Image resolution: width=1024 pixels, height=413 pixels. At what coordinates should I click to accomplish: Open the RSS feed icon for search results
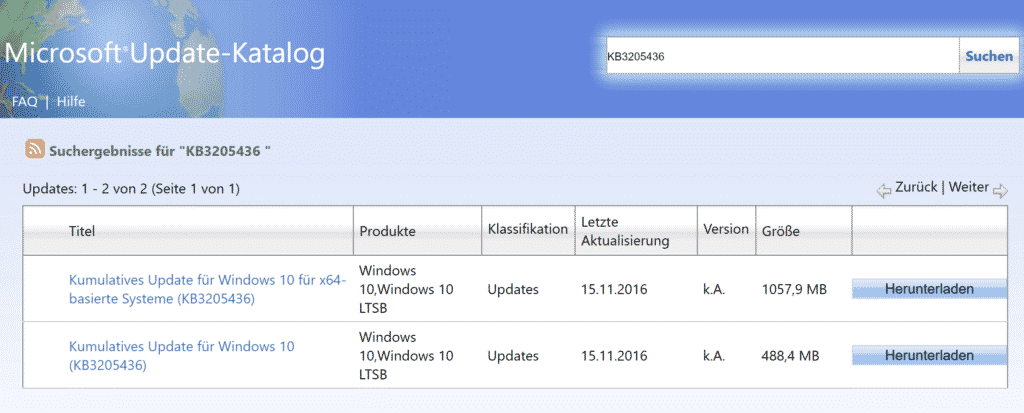click(35, 150)
